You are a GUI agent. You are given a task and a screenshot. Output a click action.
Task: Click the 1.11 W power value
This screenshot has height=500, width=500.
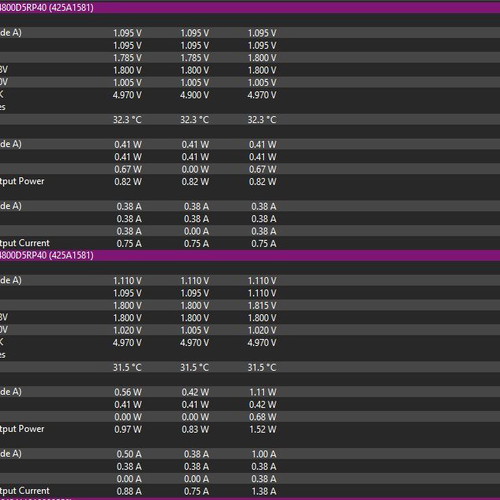pyautogui.click(x=263, y=392)
